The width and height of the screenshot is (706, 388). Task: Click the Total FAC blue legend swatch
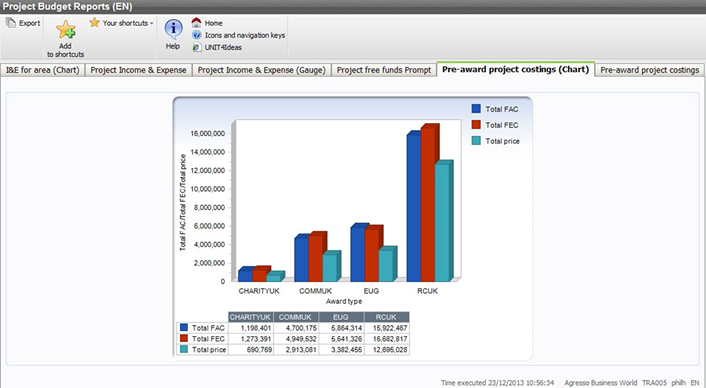click(x=476, y=108)
